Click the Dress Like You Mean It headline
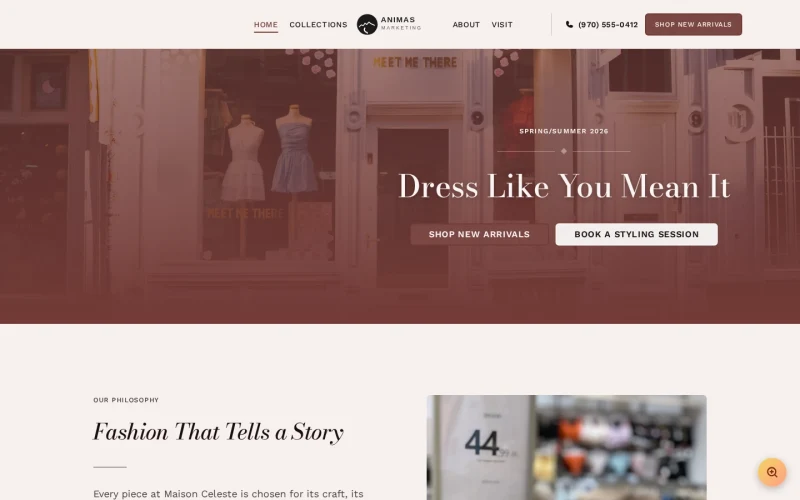Viewport: 800px width, 500px height. pos(564,186)
